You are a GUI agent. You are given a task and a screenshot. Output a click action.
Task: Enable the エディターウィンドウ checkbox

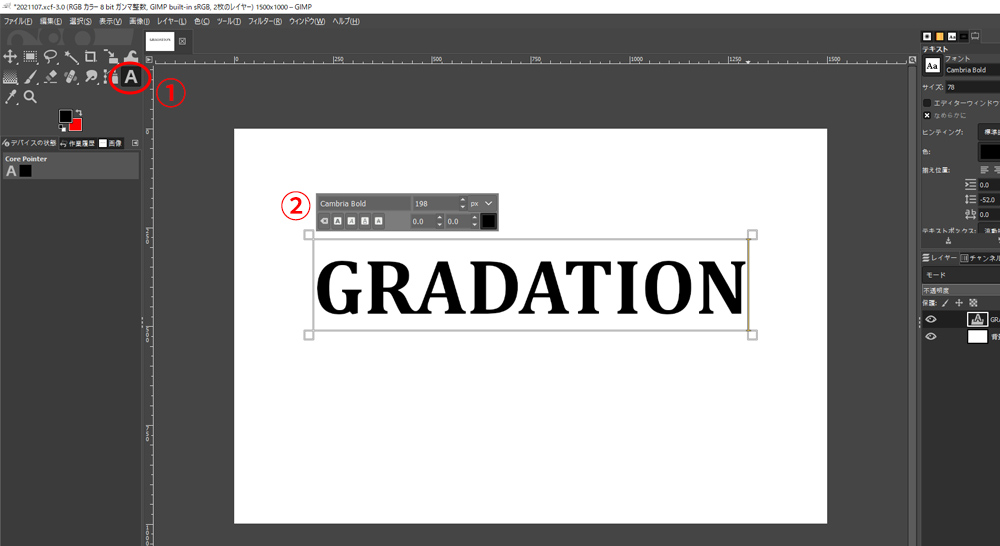click(927, 103)
